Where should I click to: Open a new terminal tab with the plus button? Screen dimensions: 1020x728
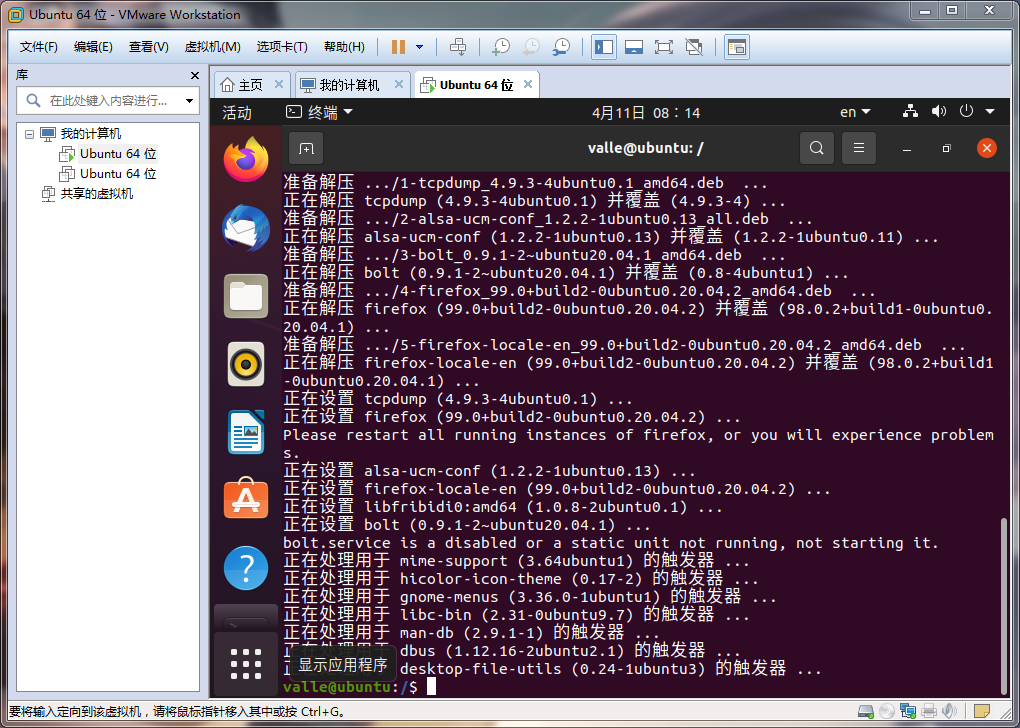[x=306, y=148]
